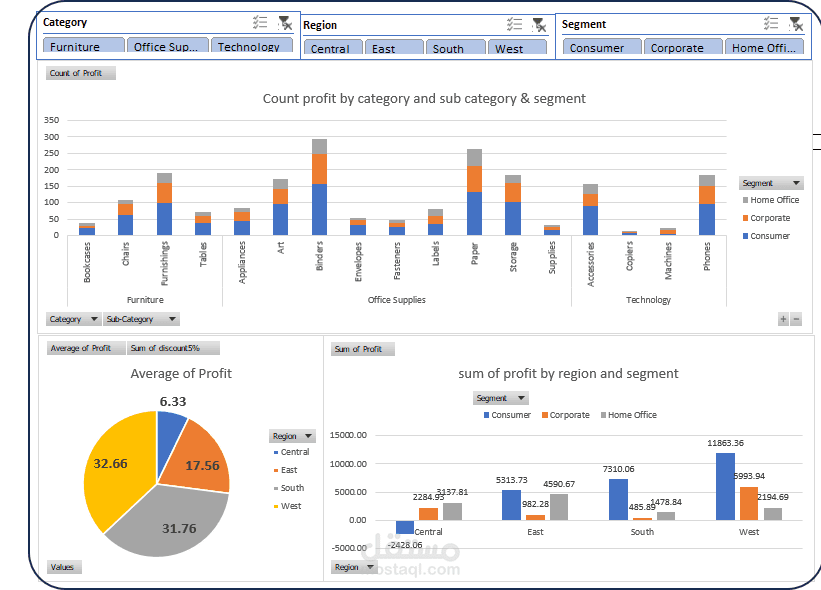821x590 pixels.
Task: Expand entire field with plus button
Action: coord(783,319)
